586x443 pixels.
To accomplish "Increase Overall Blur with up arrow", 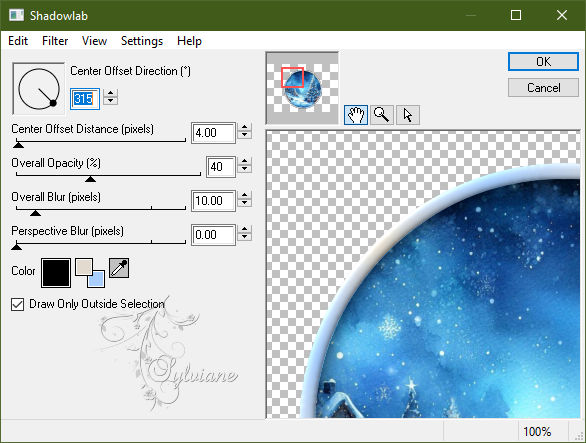I will coord(244,195).
